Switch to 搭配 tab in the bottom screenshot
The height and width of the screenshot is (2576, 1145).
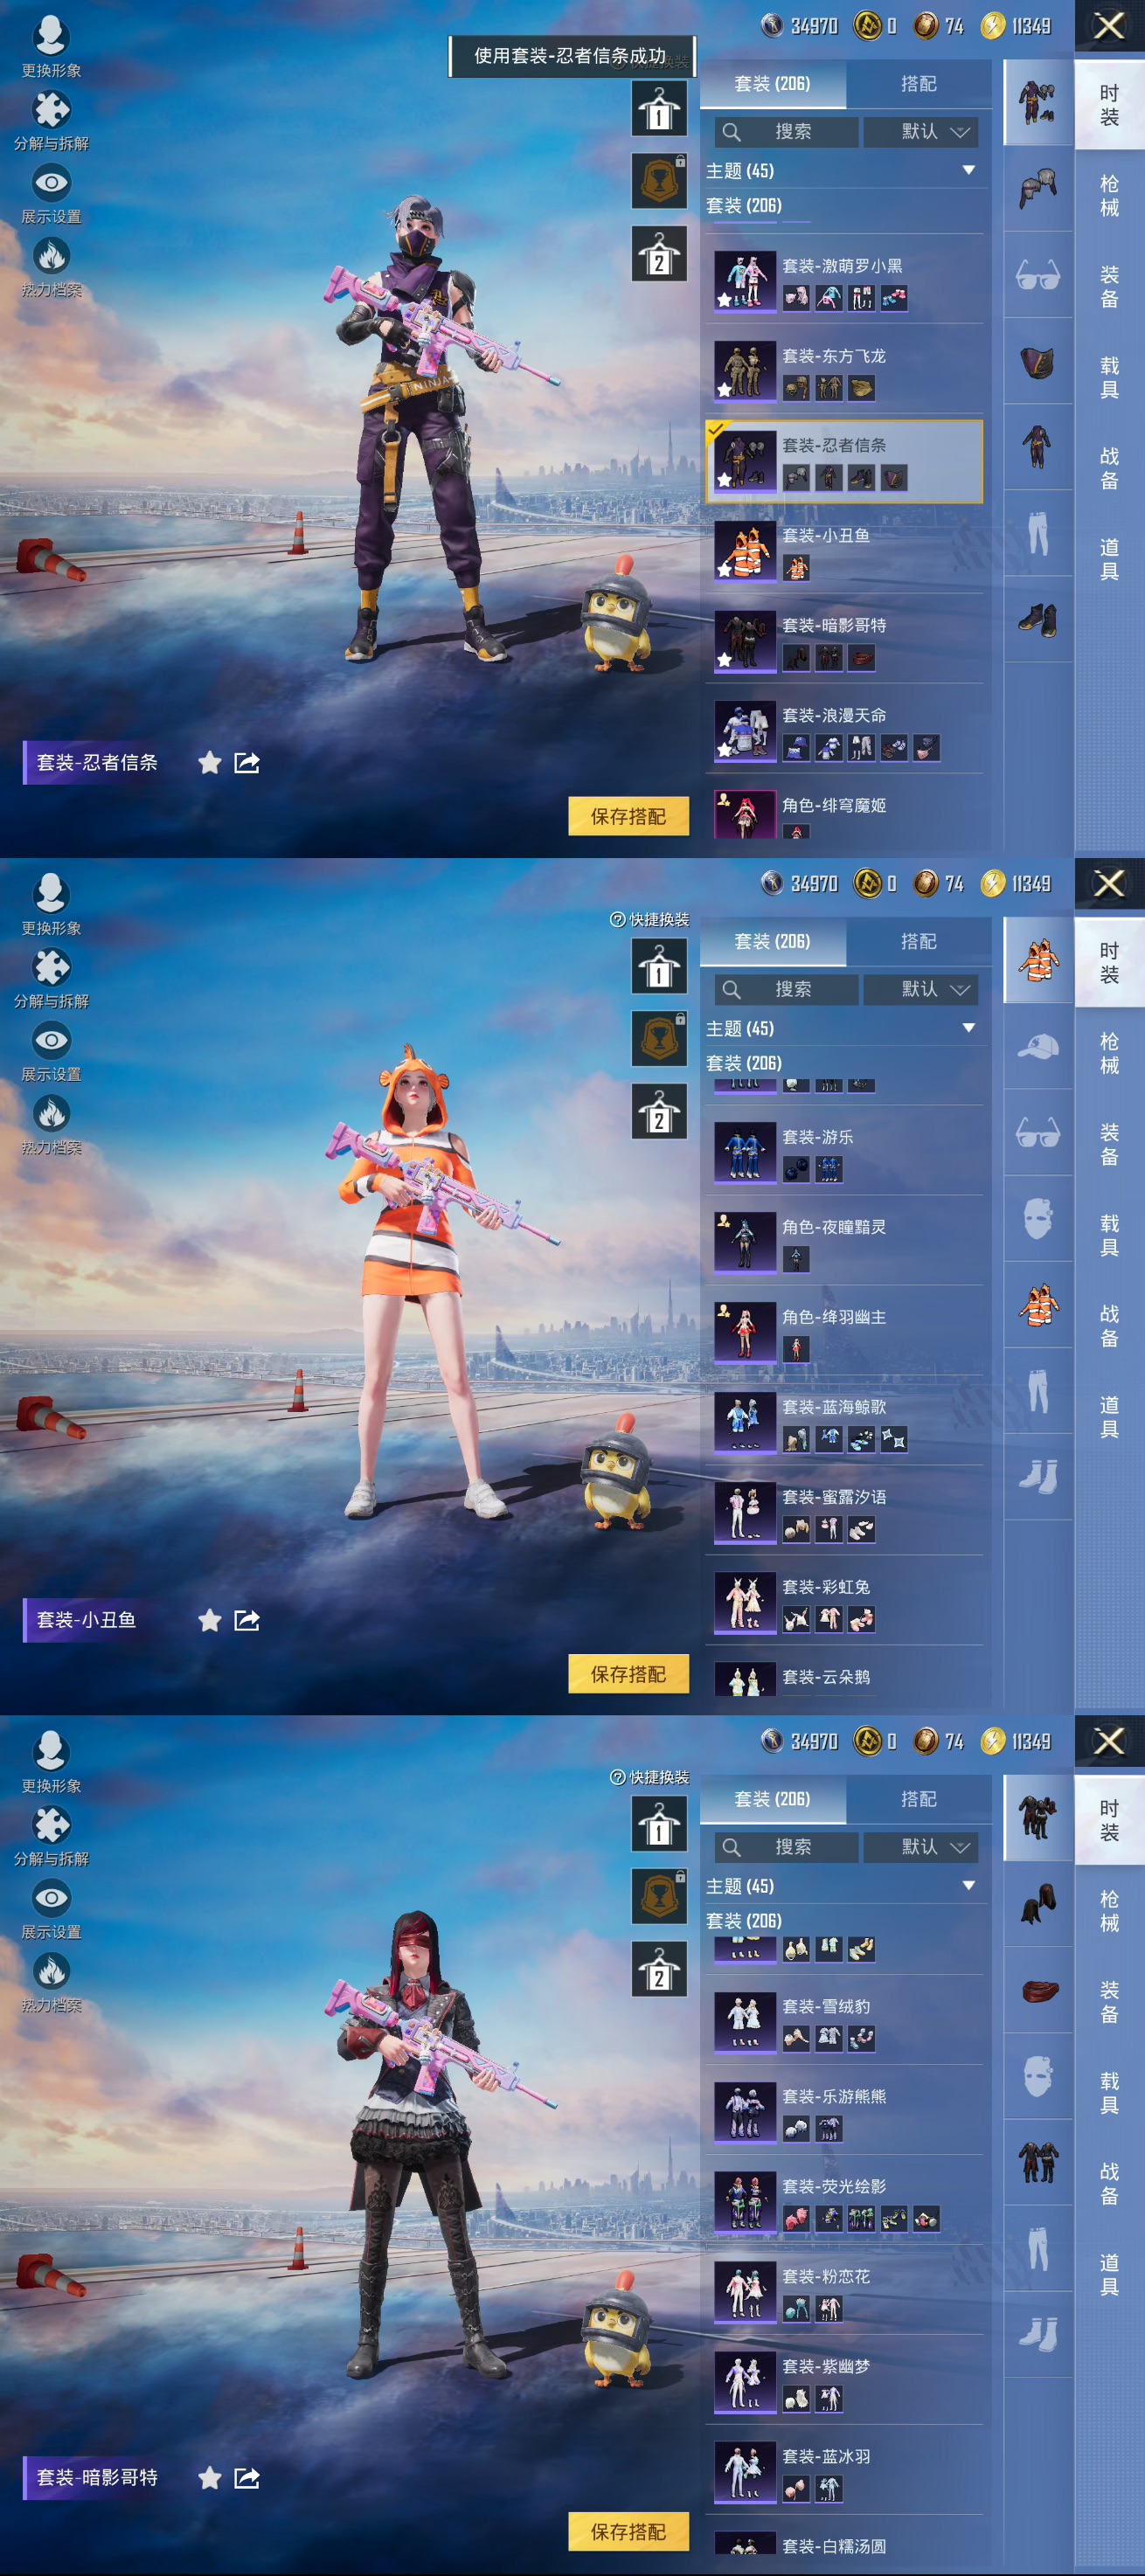point(919,1799)
